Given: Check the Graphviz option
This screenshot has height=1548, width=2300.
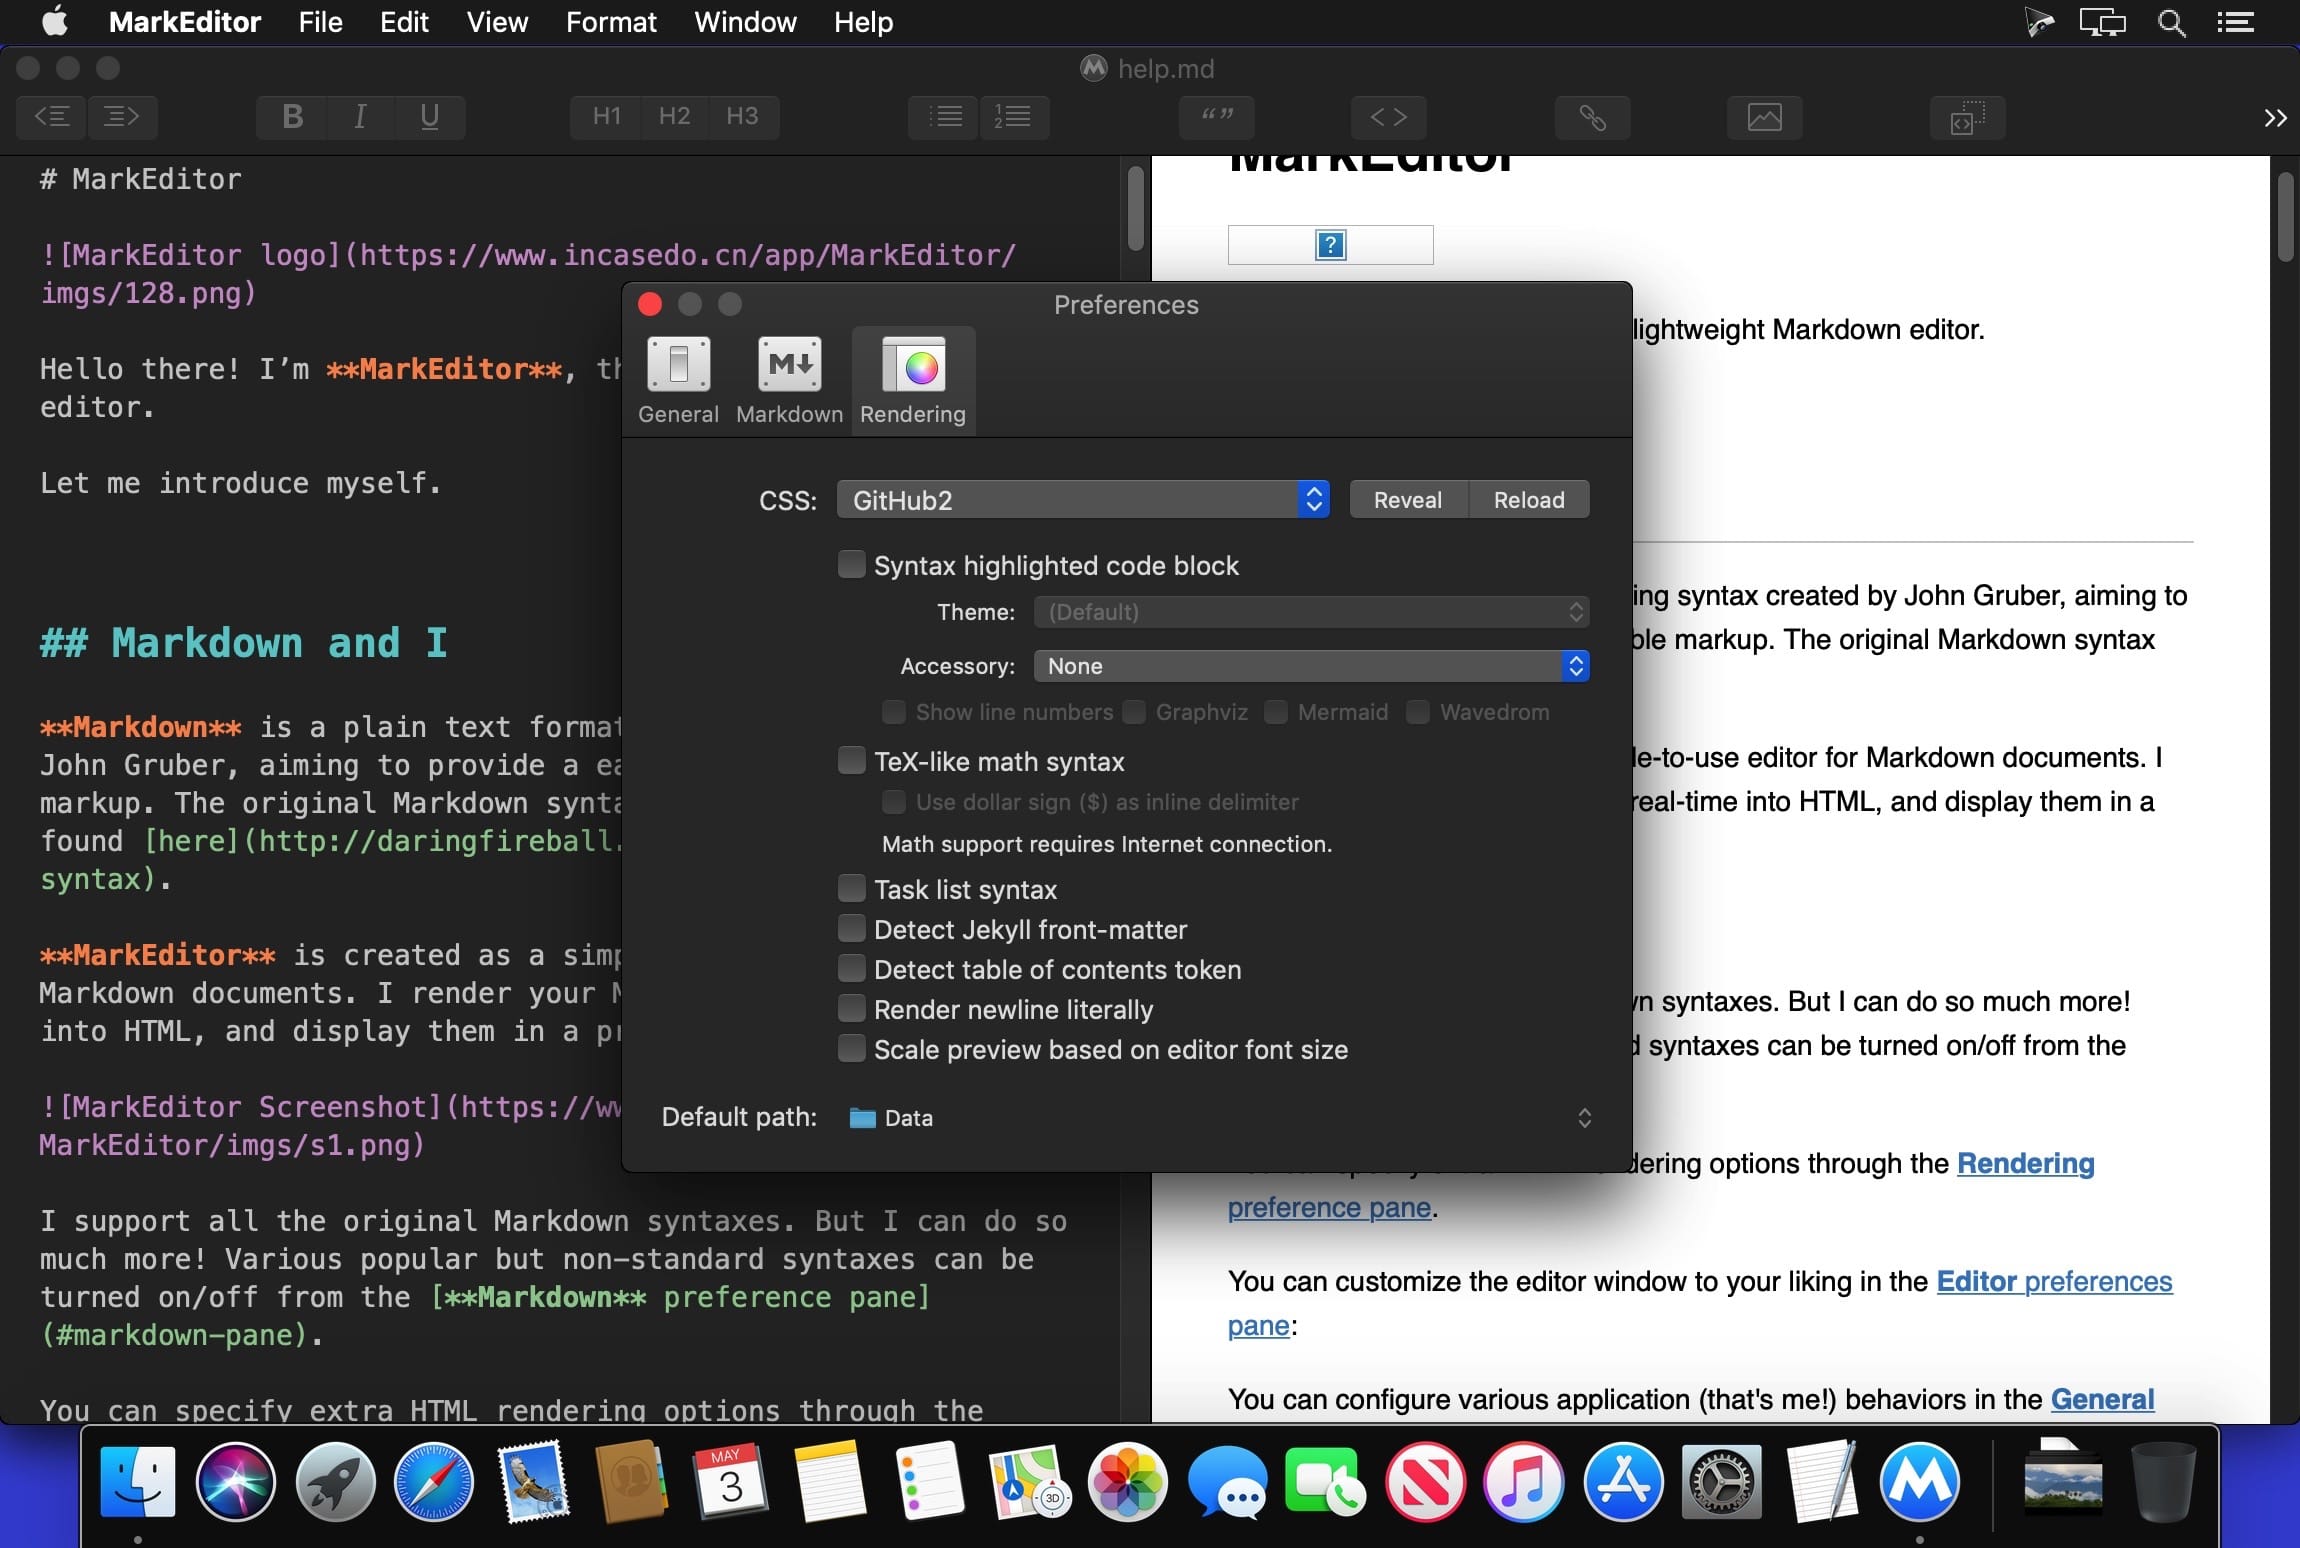Looking at the screenshot, I should tap(1133, 712).
